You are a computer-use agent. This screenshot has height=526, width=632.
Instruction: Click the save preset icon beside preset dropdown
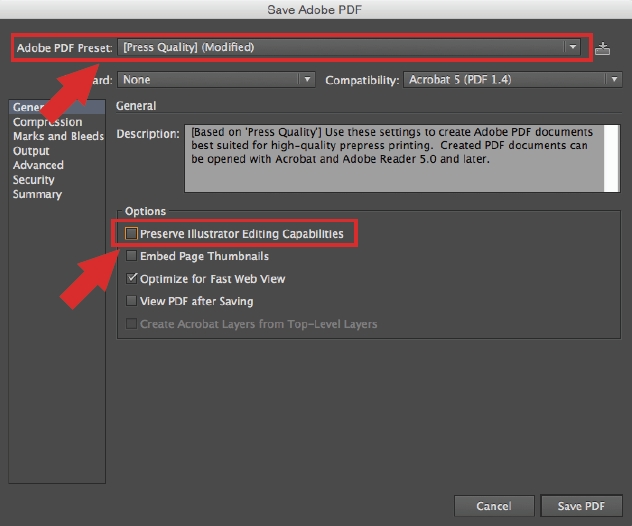click(602, 48)
